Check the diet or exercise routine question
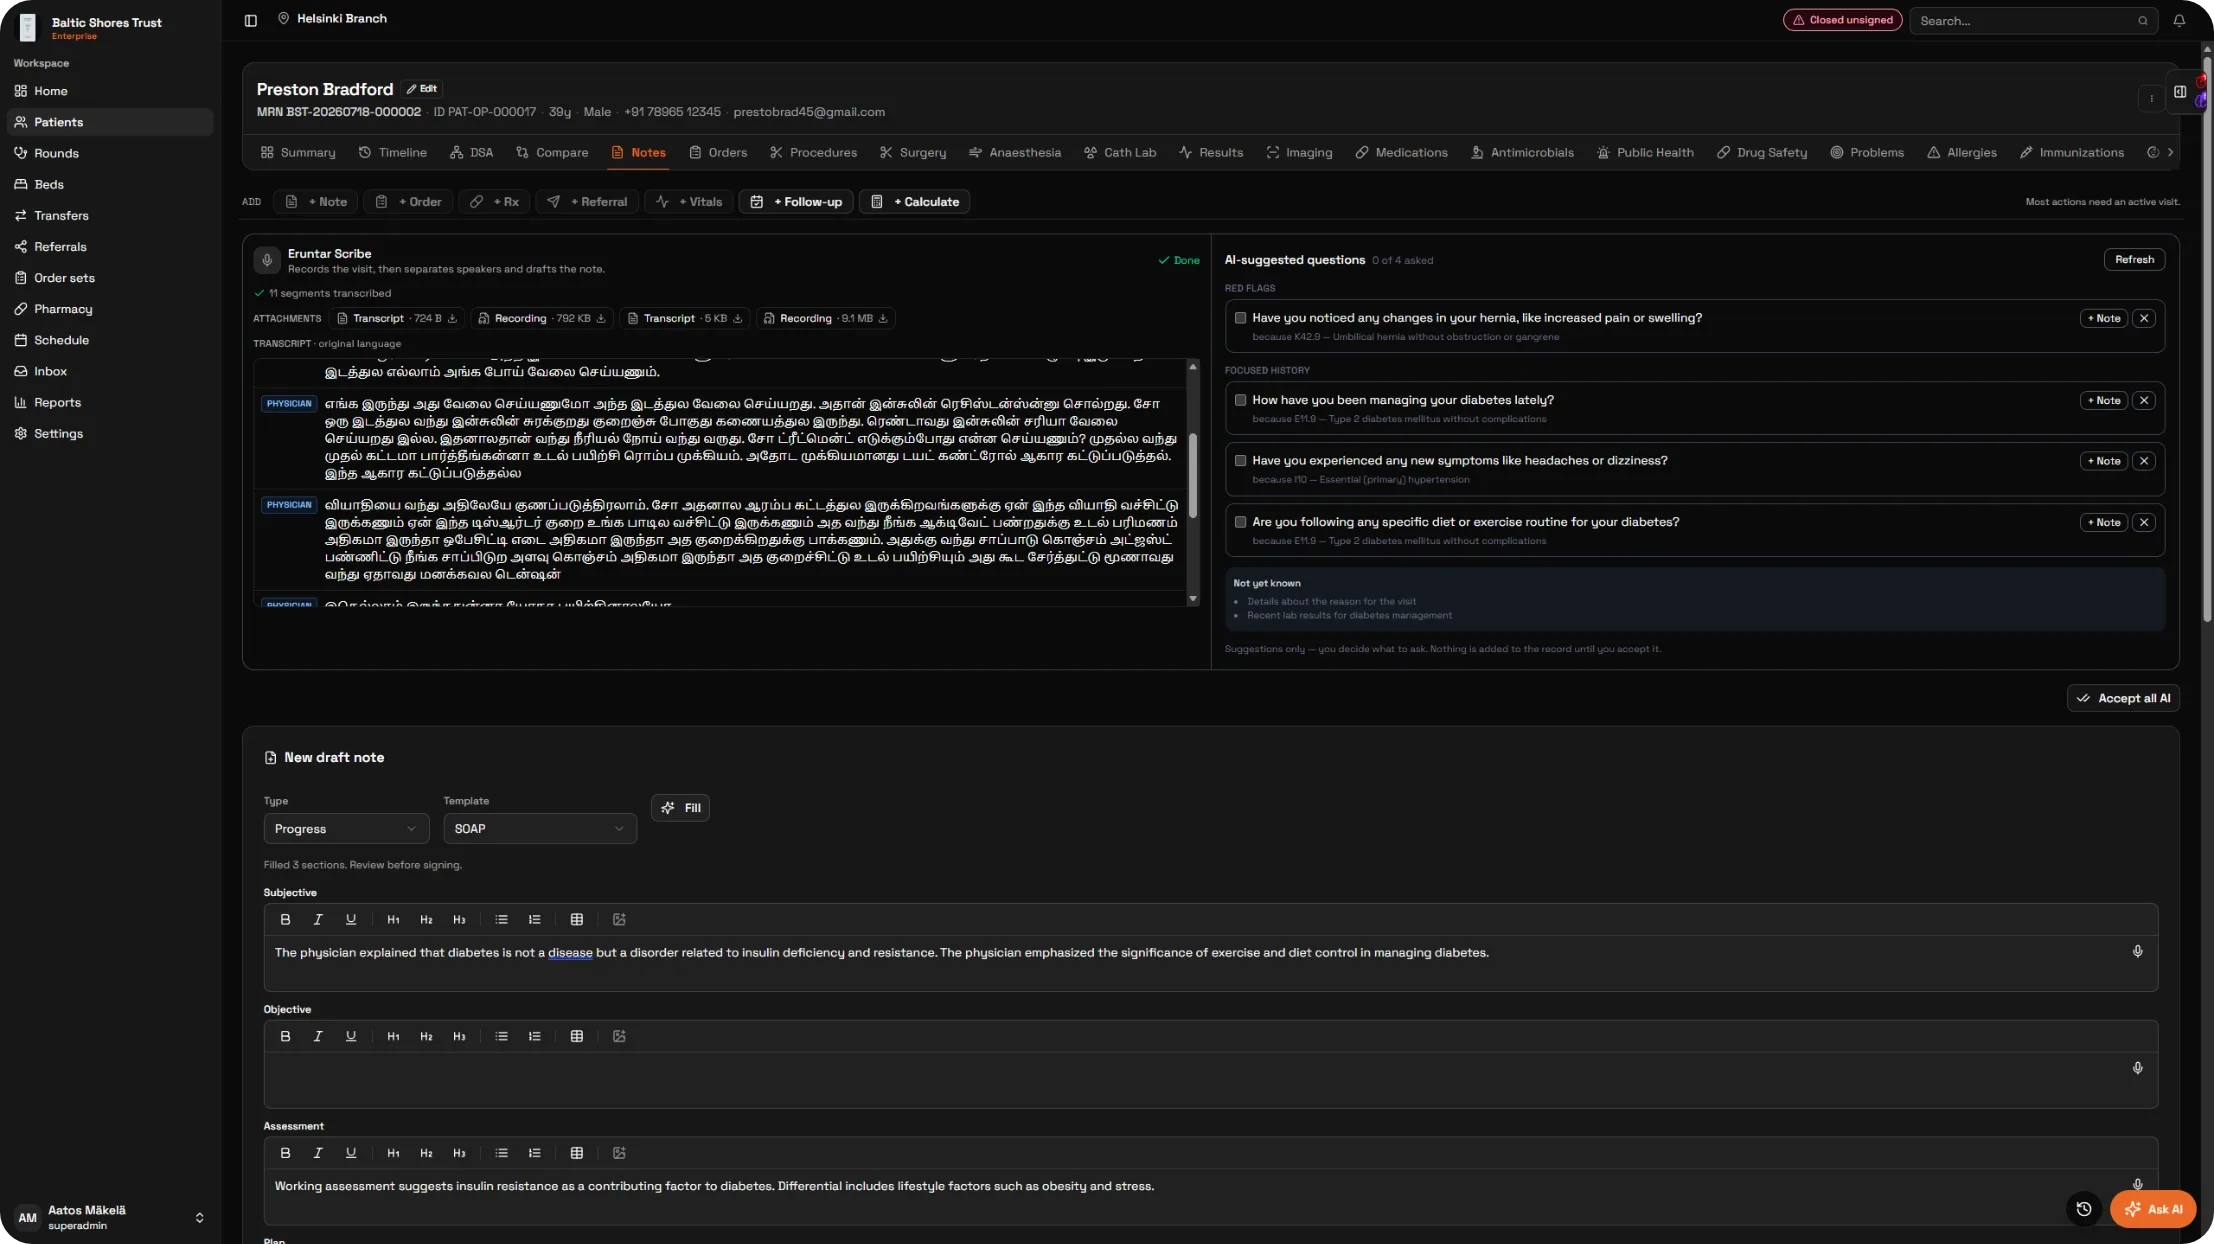 [1240, 522]
